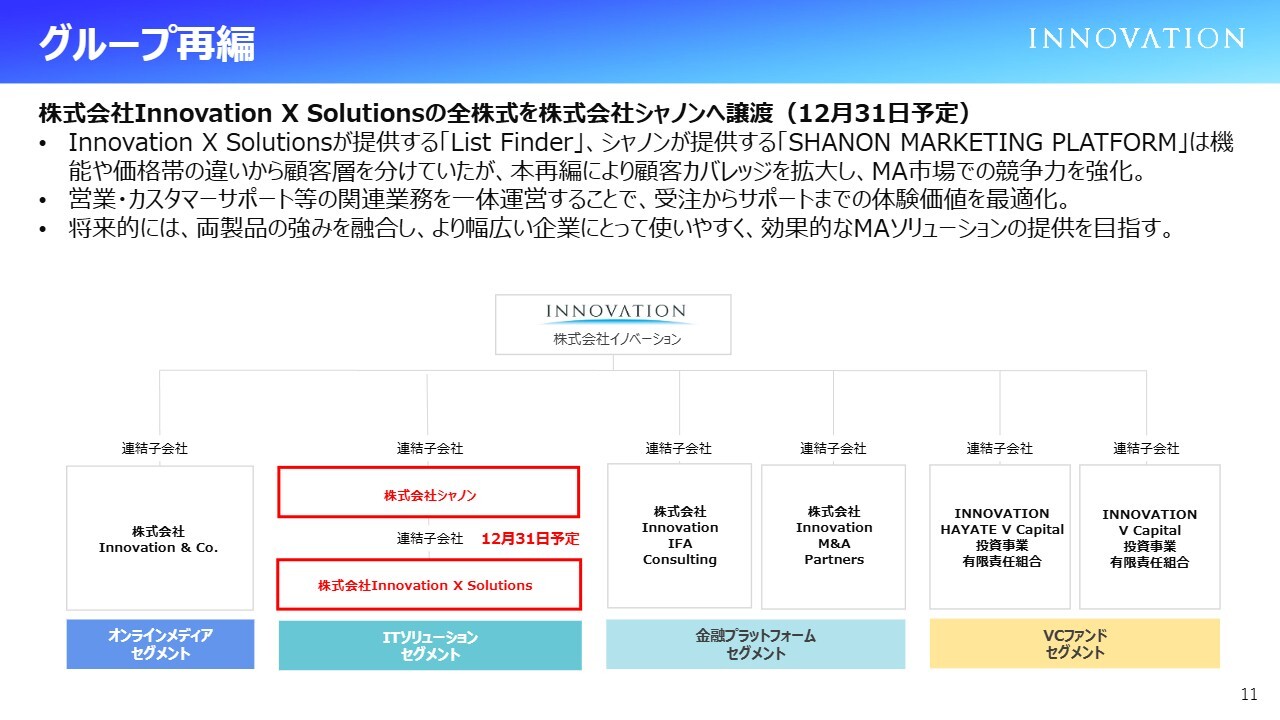Viewport: 1280px width, 720px height.
Task: Select the red 12月31日予定 label
Action: click(530, 538)
